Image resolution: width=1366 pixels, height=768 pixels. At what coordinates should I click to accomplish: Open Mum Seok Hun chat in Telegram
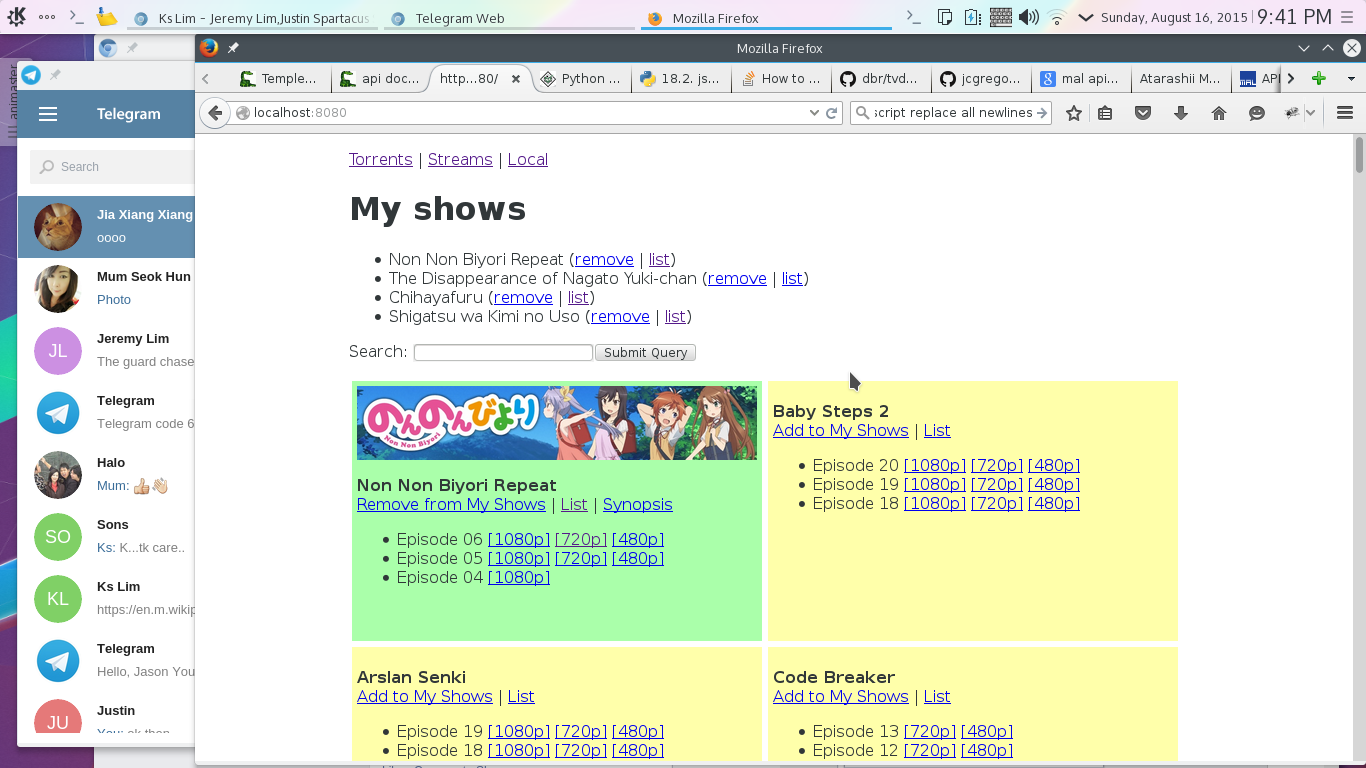pyautogui.click(x=106, y=289)
